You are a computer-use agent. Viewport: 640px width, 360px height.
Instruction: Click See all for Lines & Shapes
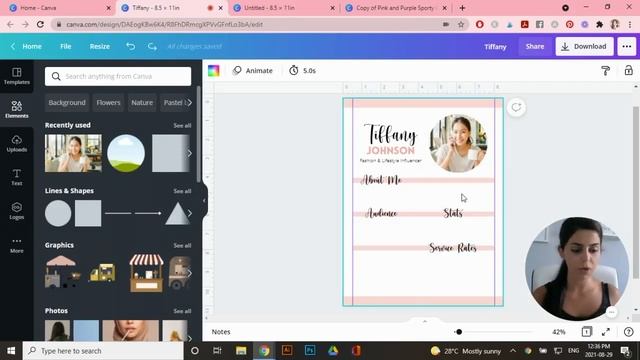pos(182,191)
